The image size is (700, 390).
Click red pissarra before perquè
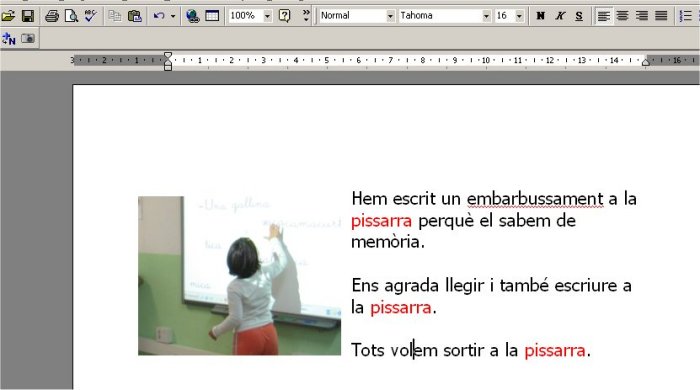point(381,221)
